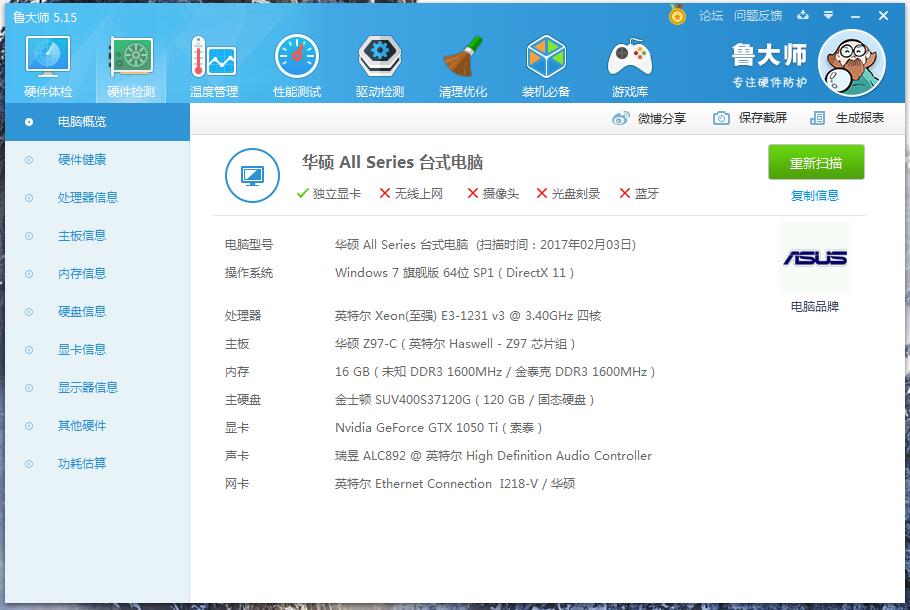Click the 蓝牙 feature status
The width and height of the screenshot is (910, 610).
pos(639,194)
